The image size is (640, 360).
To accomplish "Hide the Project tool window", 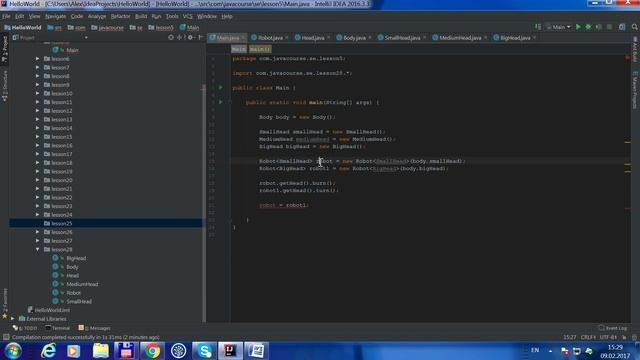I will (200, 38).
